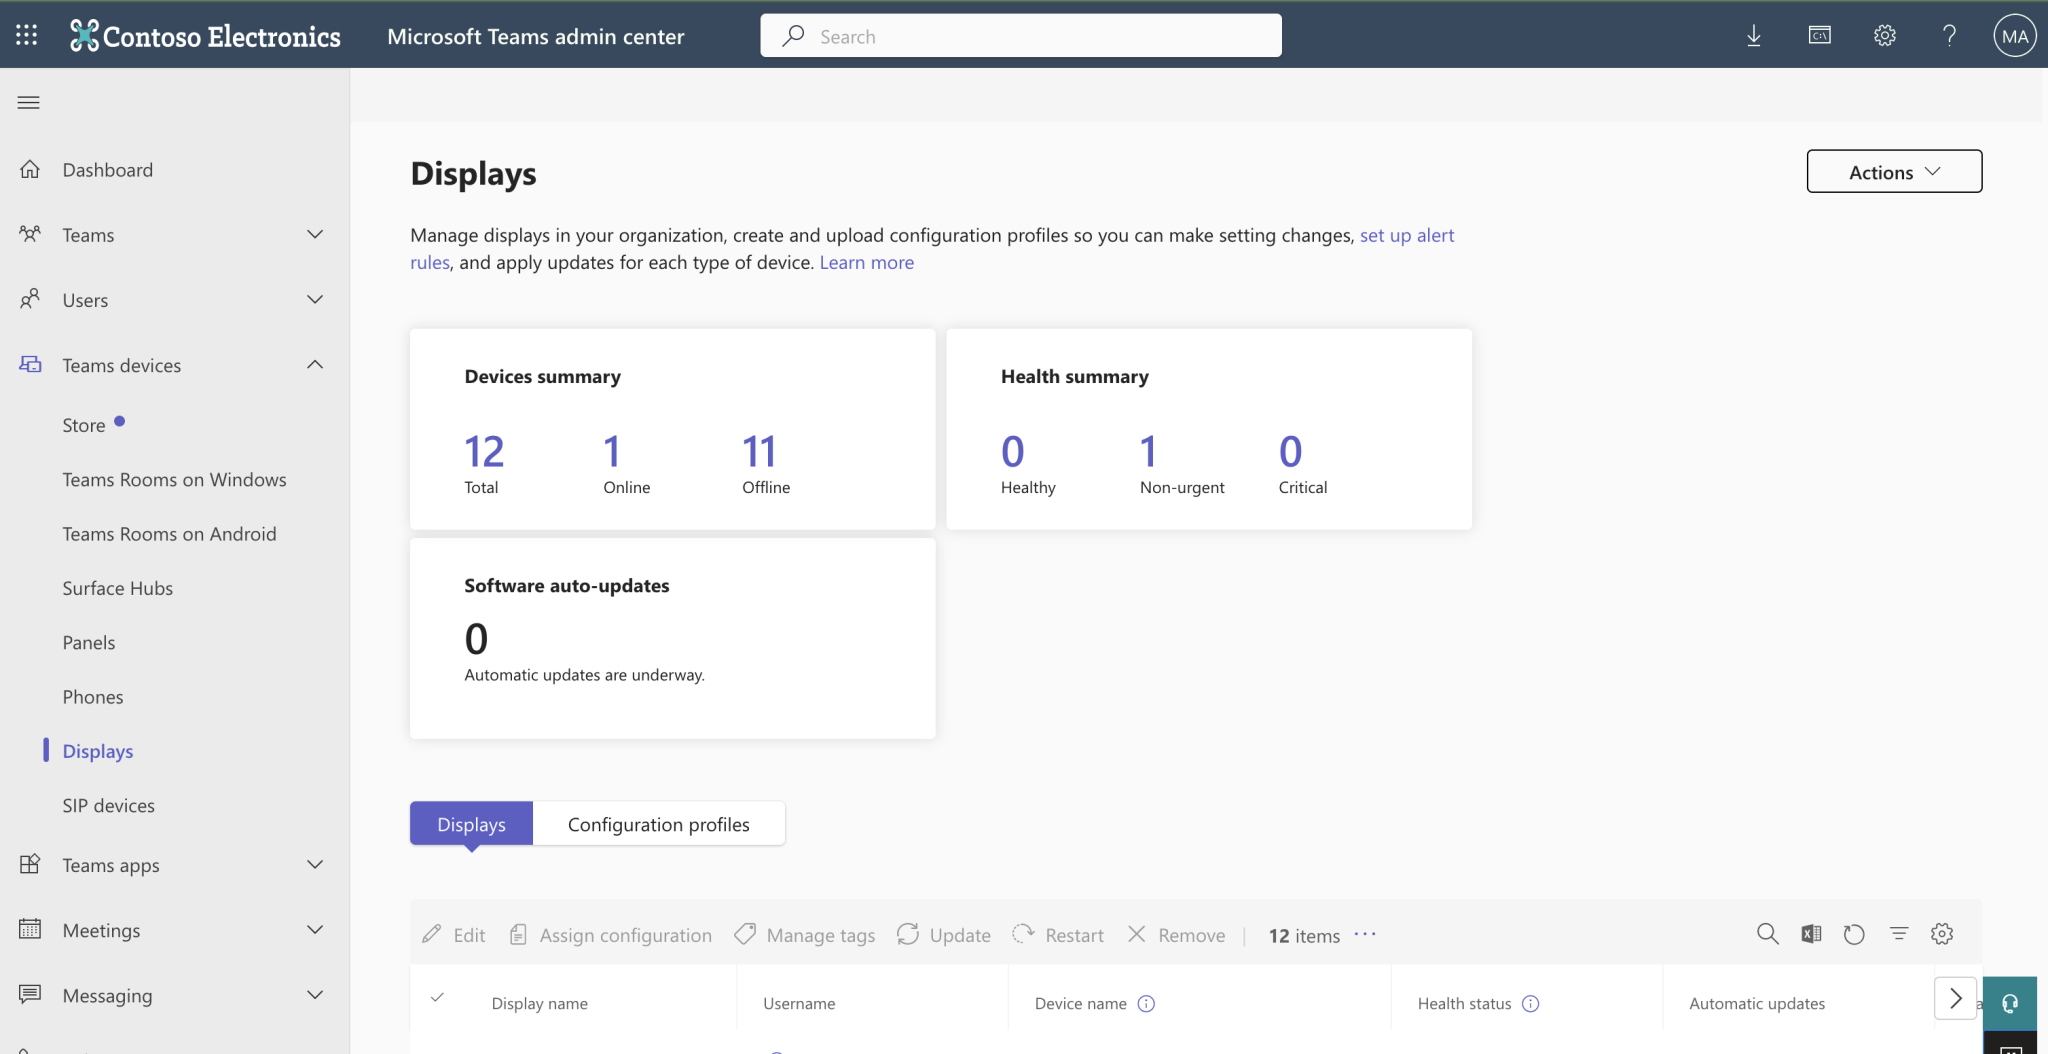Viewport: 2048px width, 1054px height.
Task: Expand the Meetings section
Action: (314, 929)
